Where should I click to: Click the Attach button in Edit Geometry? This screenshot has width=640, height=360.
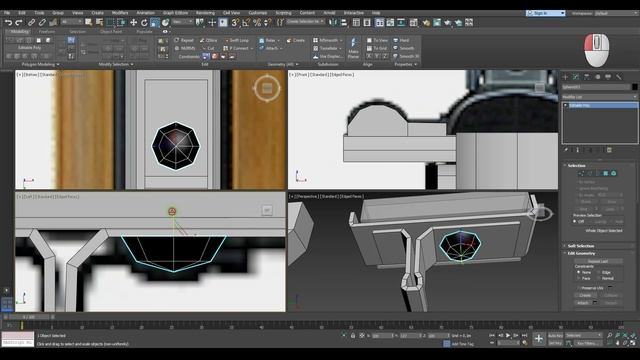click(582, 303)
